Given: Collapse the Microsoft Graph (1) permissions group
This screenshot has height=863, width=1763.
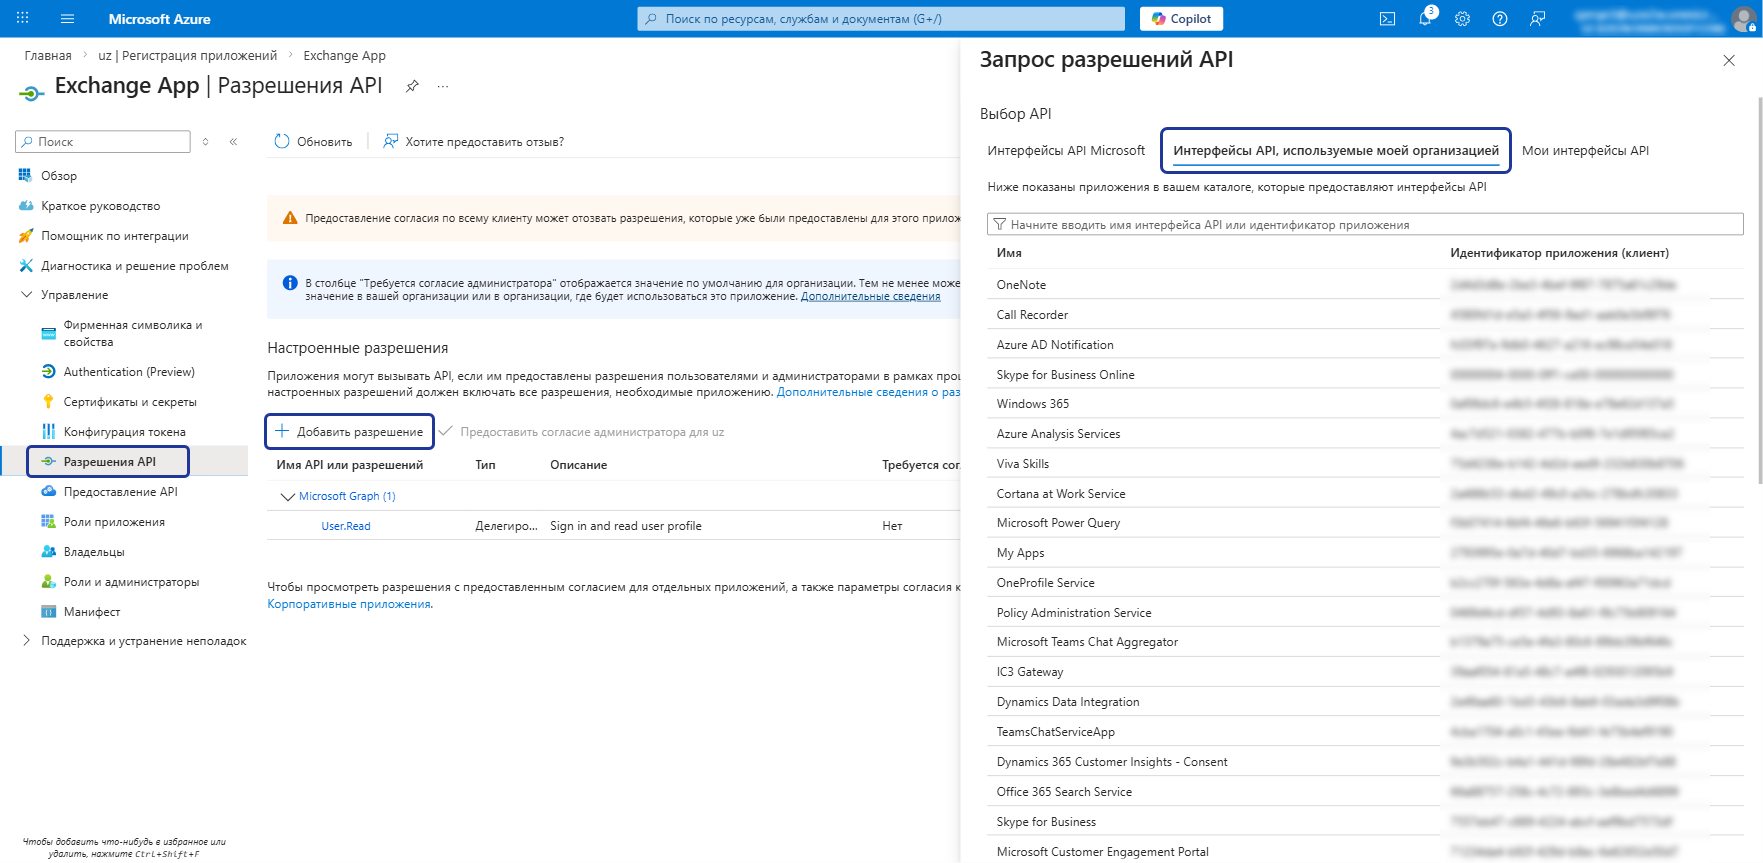Looking at the screenshot, I should pyautogui.click(x=288, y=497).
